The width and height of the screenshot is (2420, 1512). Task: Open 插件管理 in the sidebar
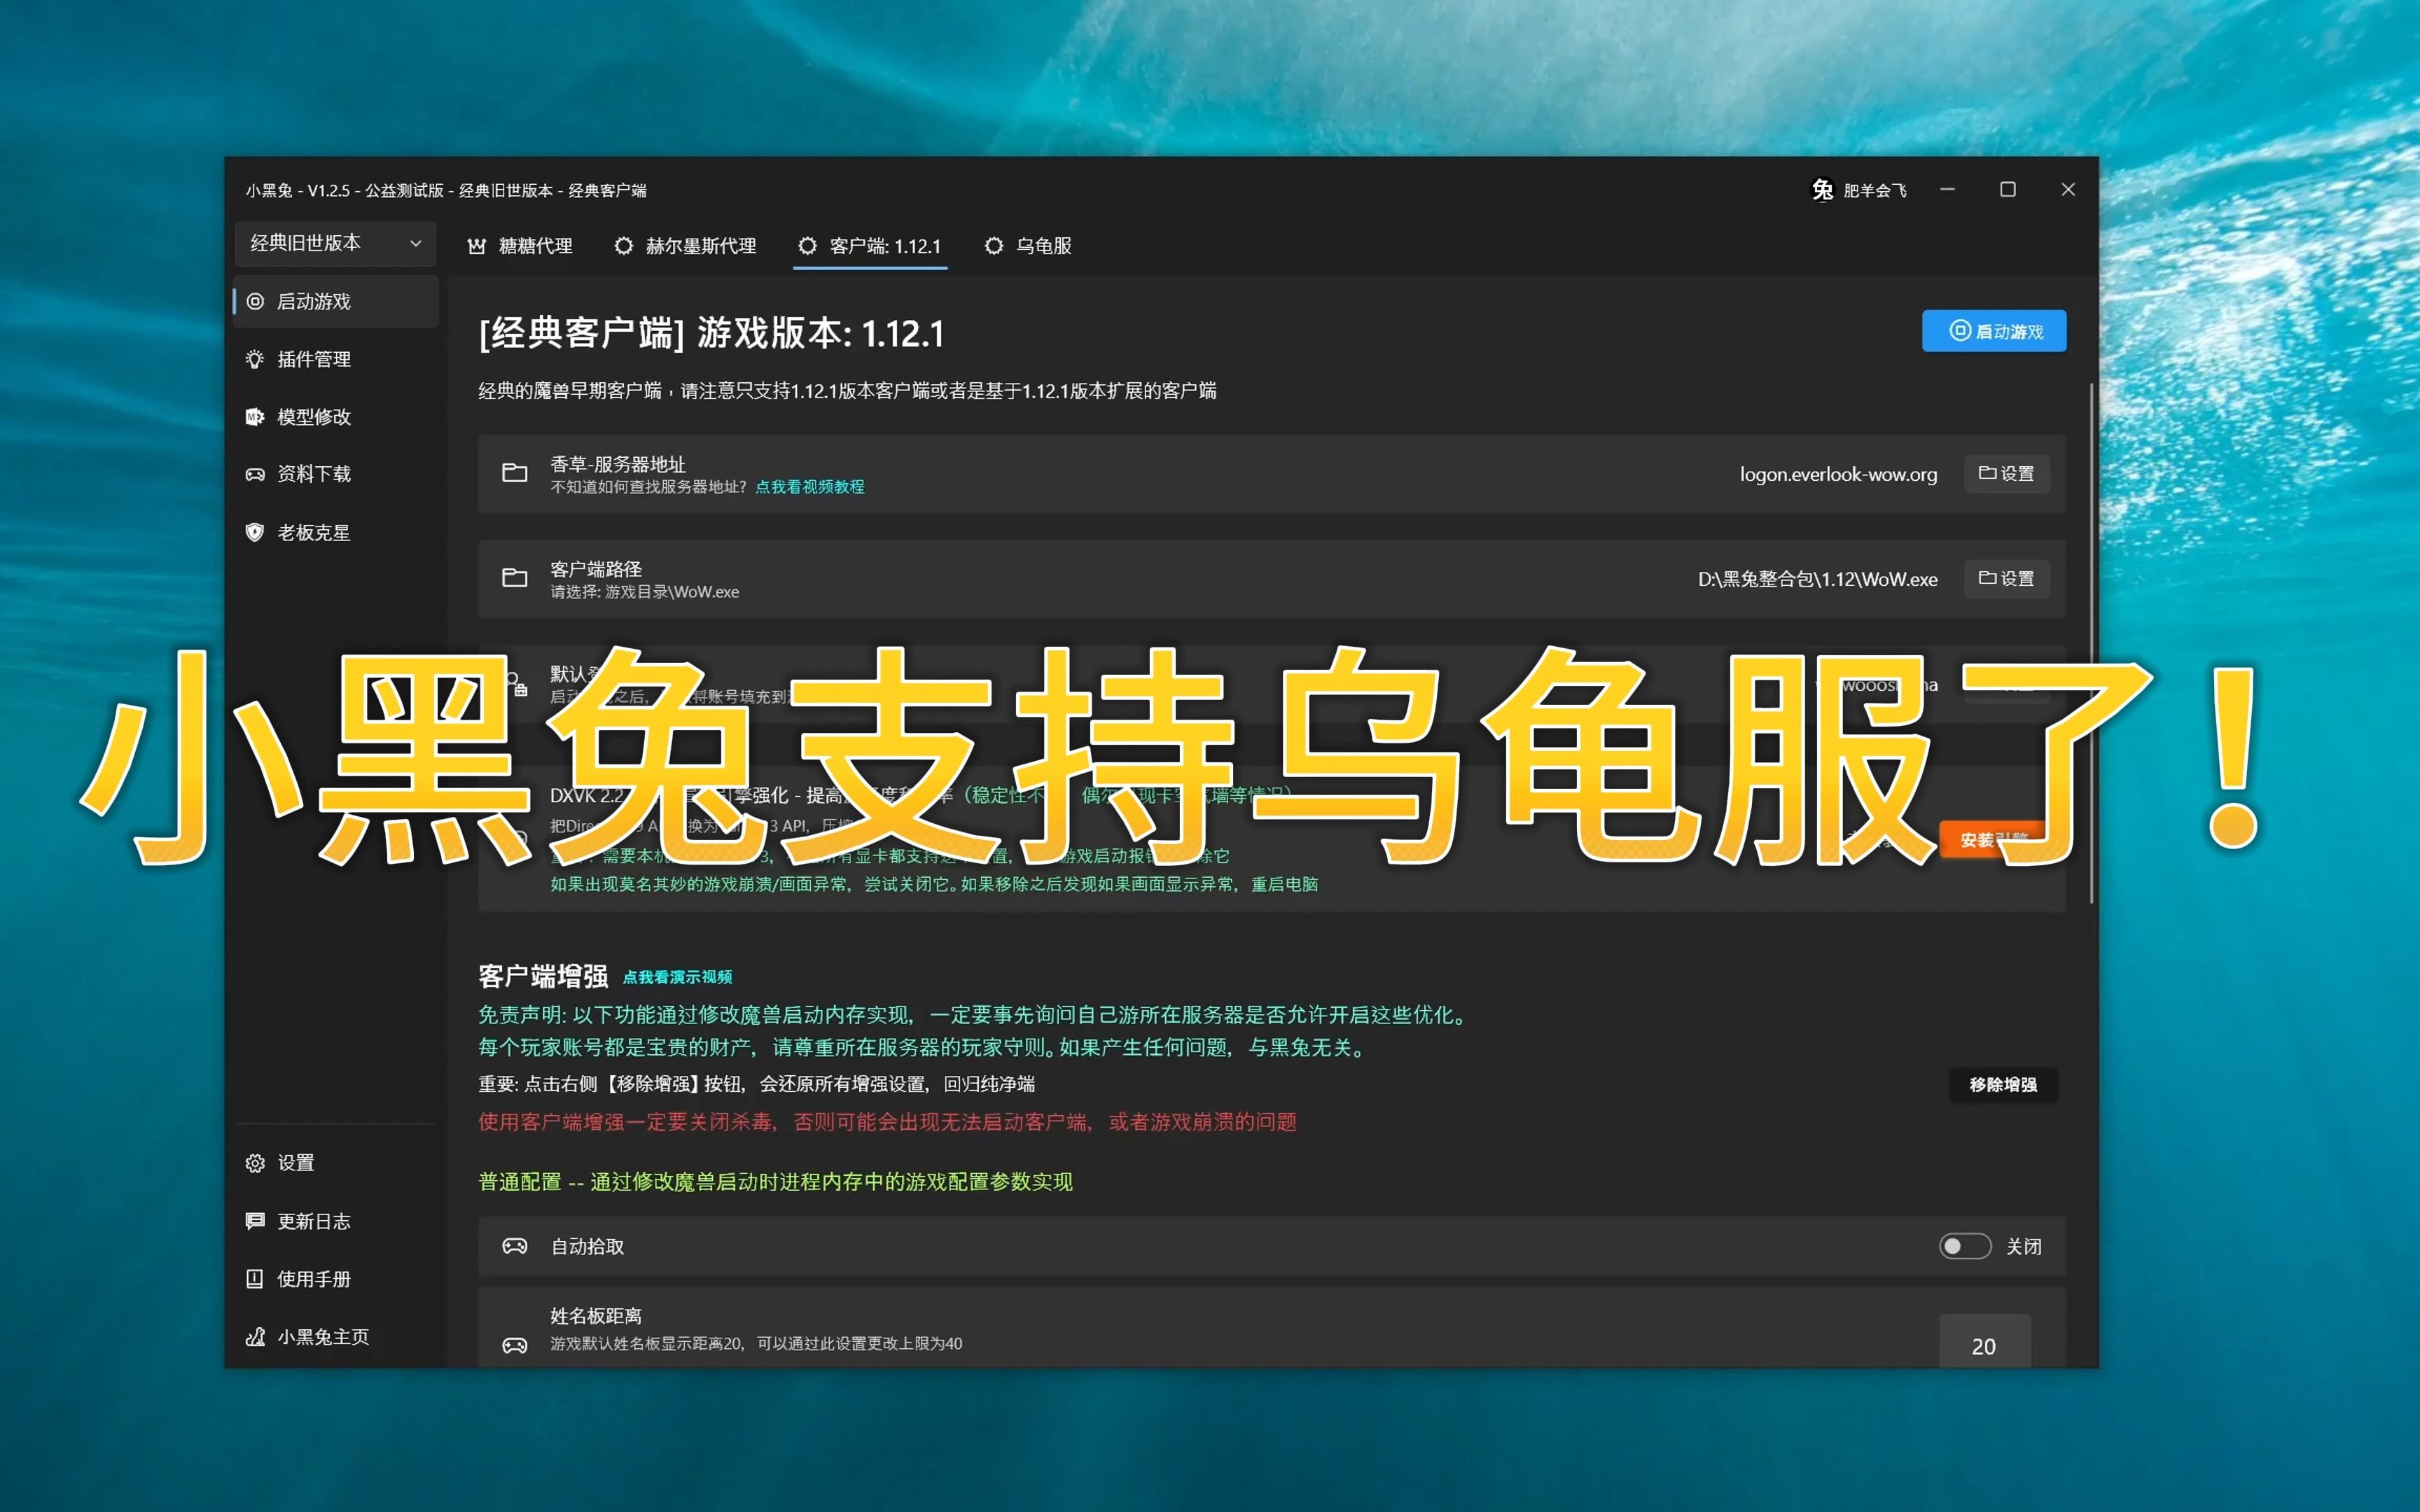click(x=336, y=359)
